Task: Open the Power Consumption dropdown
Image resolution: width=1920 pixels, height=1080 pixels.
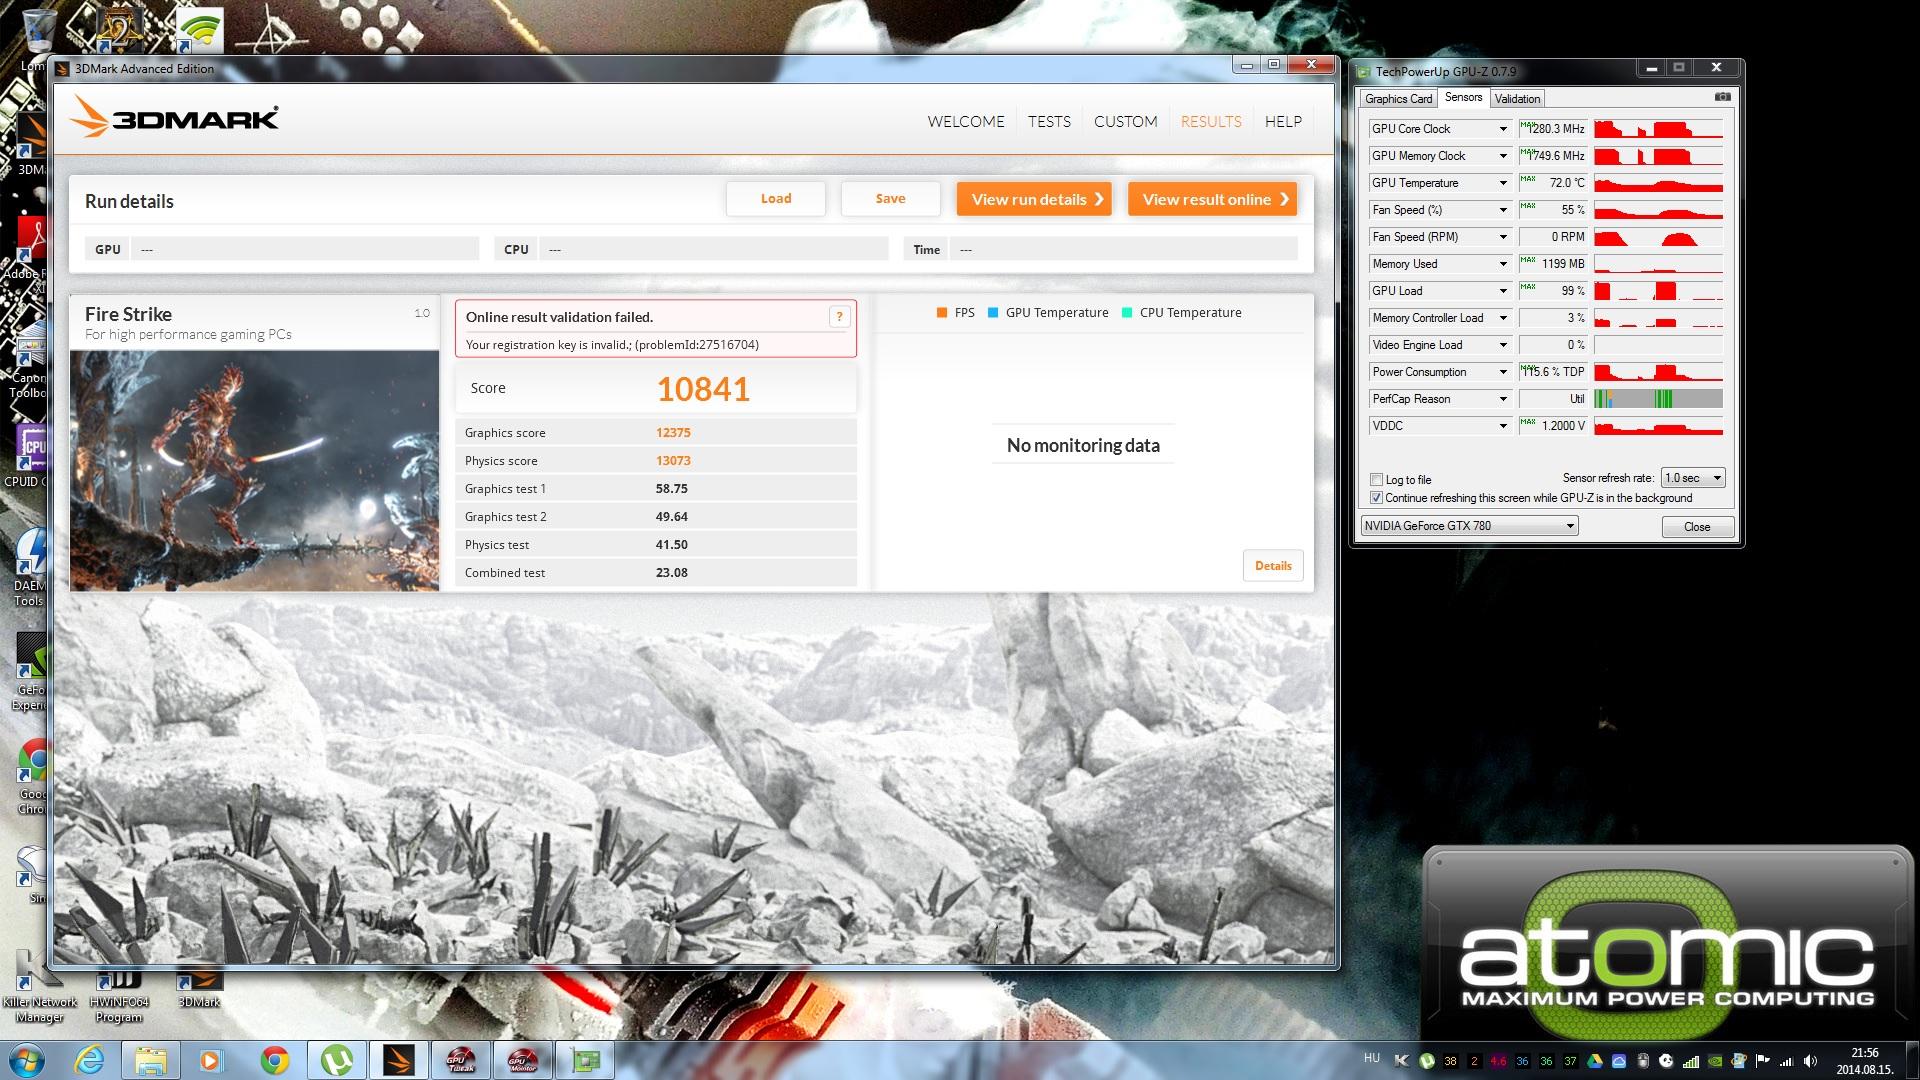Action: [1502, 372]
